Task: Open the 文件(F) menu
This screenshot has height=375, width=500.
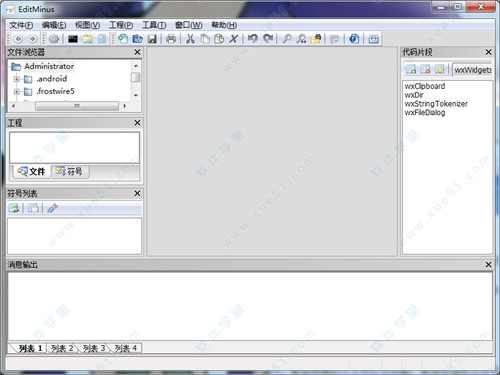Action: point(21,25)
